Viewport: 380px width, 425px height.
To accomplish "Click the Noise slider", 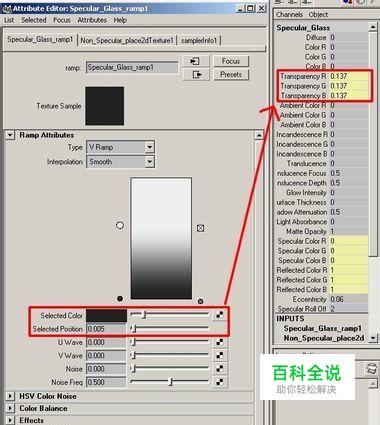I will click(x=170, y=369).
